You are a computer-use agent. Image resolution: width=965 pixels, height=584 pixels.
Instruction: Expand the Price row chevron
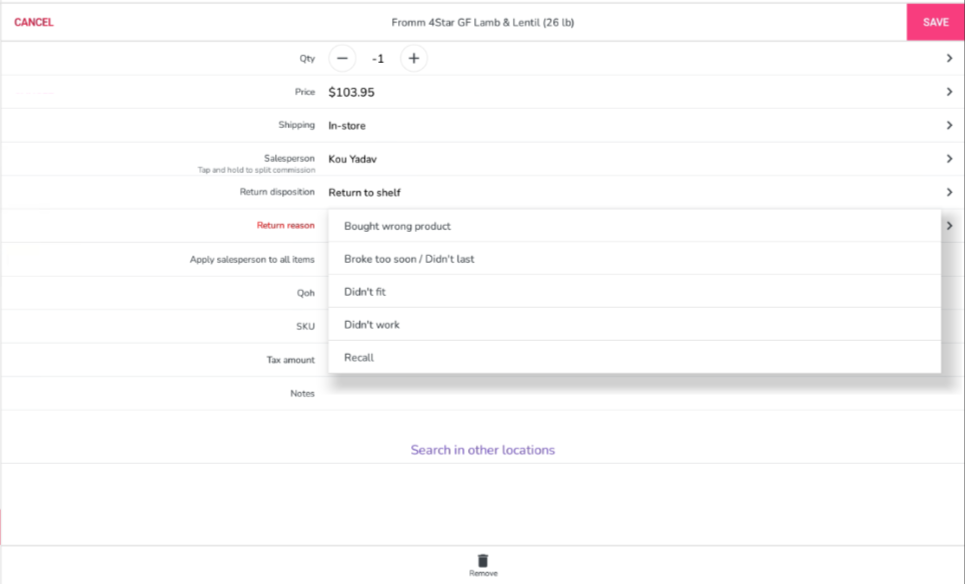pos(949,92)
